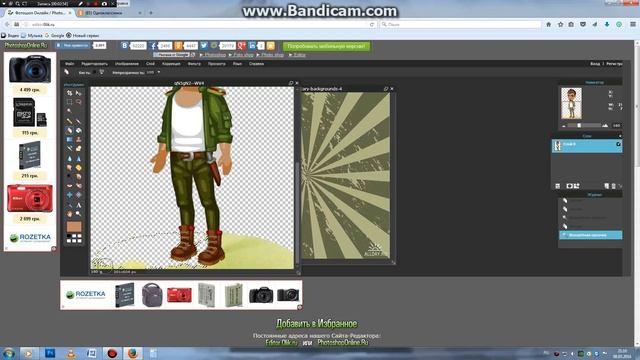Share via Twitter bird icon
Viewport: 640px width, 360px height.
click(x=204, y=46)
